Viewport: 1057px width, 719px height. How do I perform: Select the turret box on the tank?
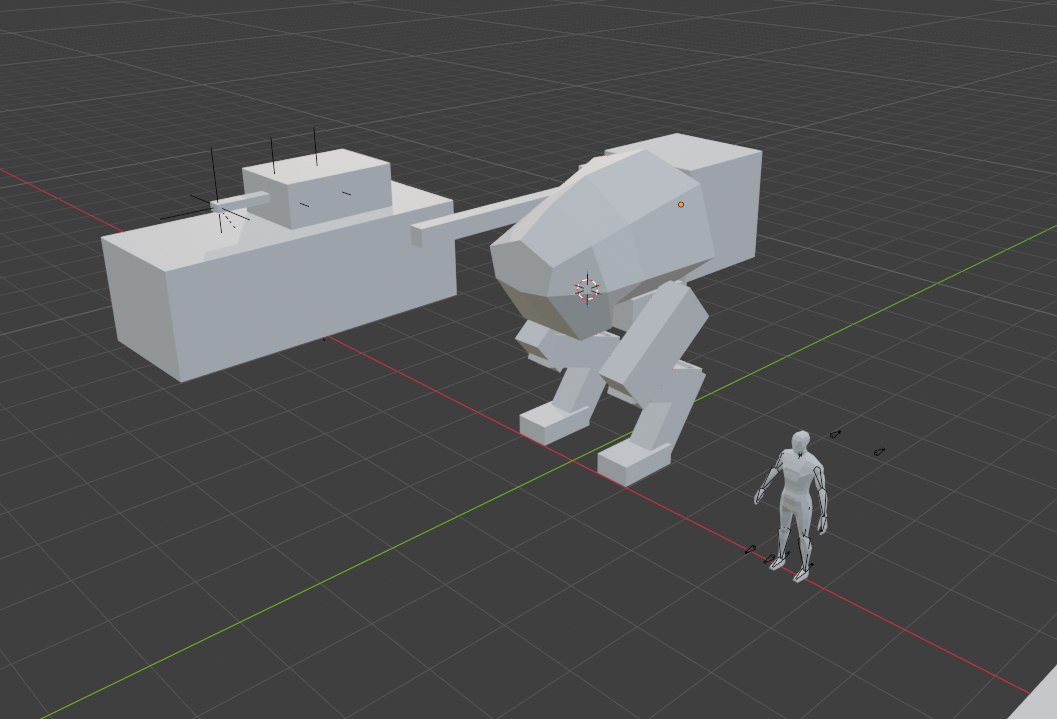[317, 188]
